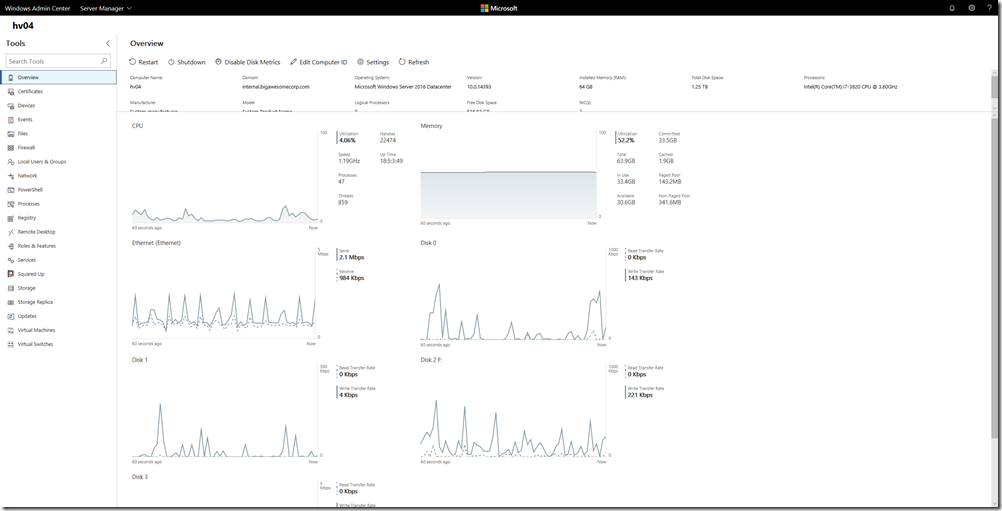Click Disable Disk Metrics
1002x511 pixels.
[247, 62]
